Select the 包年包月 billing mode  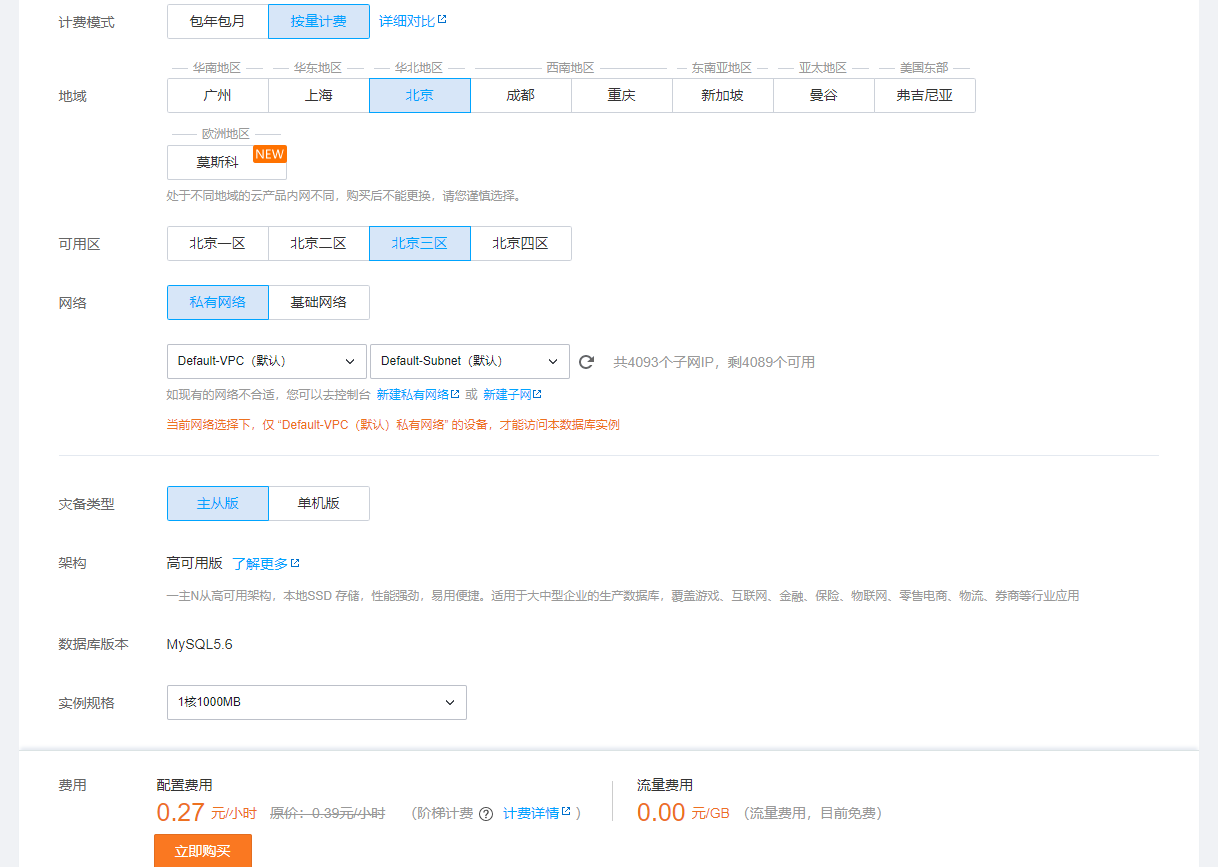coord(217,20)
